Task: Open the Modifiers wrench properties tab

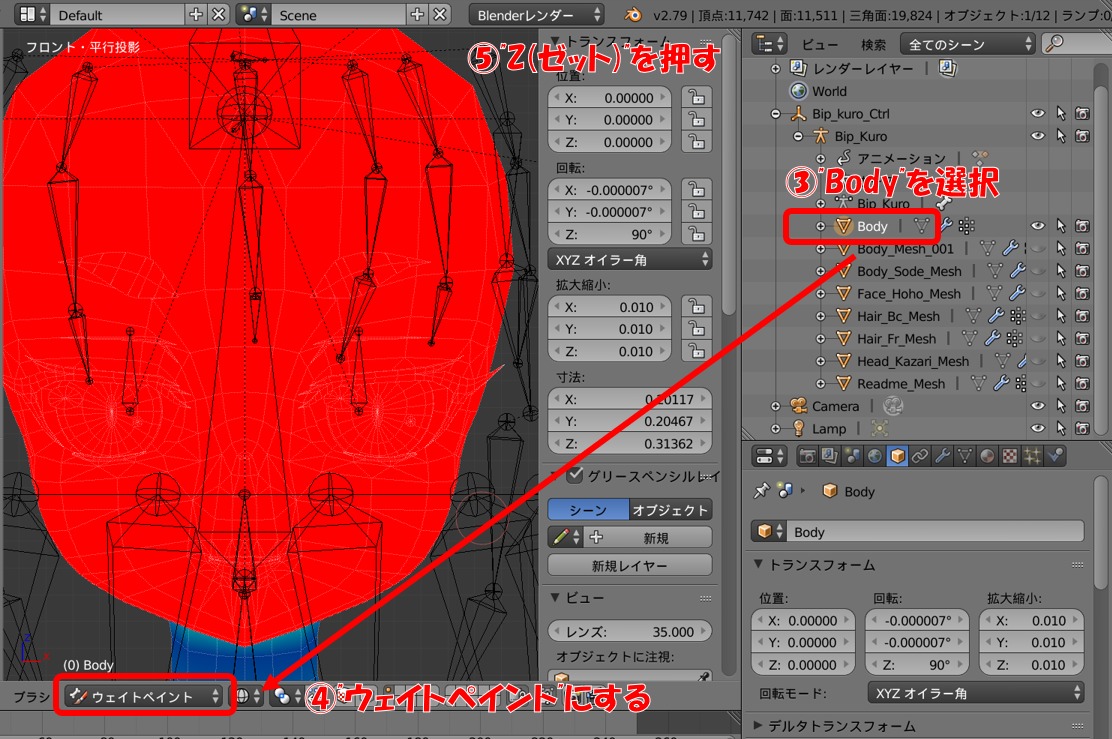Action: tap(942, 457)
